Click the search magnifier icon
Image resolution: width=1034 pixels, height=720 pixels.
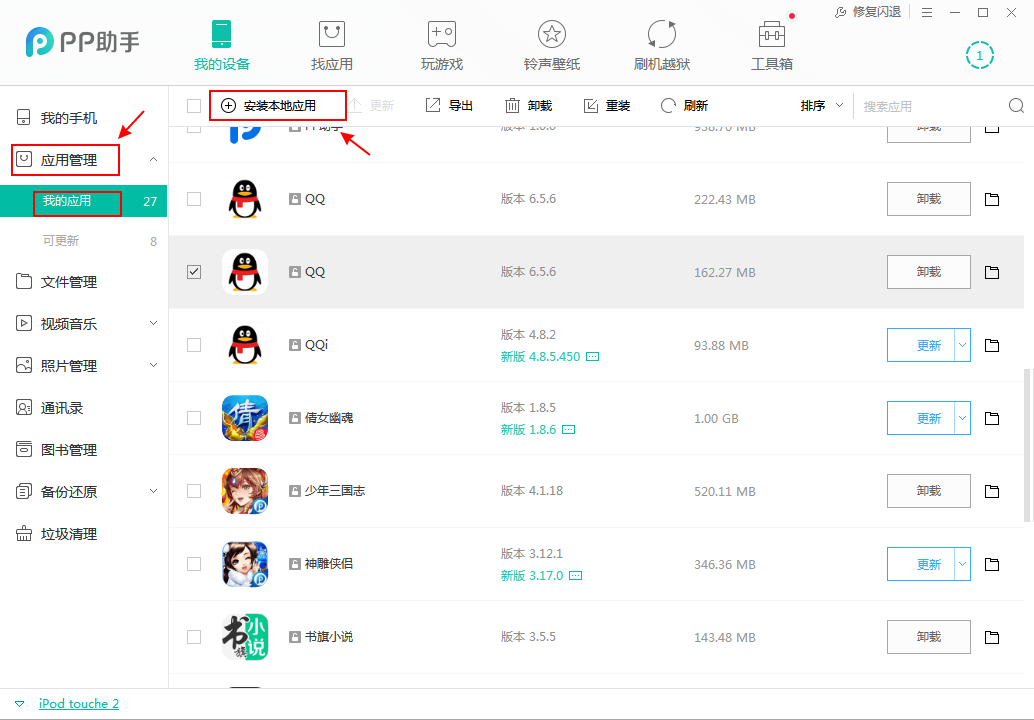[x=1016, y=105]
